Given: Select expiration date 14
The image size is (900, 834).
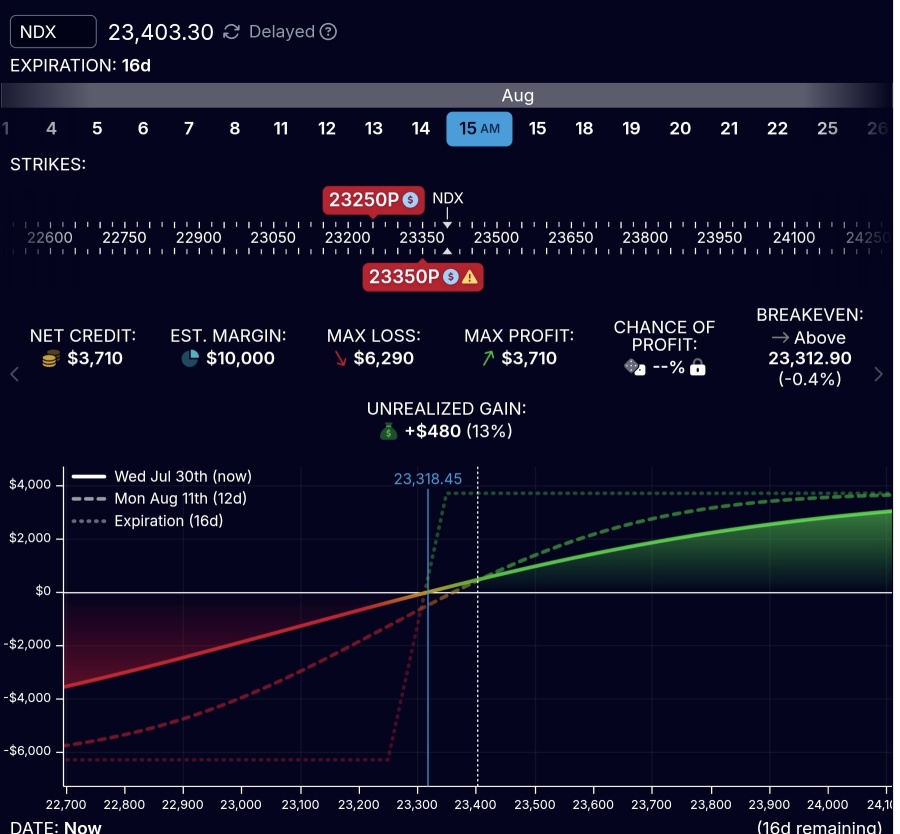Looking at the screenshot, I should pos(421,129).
